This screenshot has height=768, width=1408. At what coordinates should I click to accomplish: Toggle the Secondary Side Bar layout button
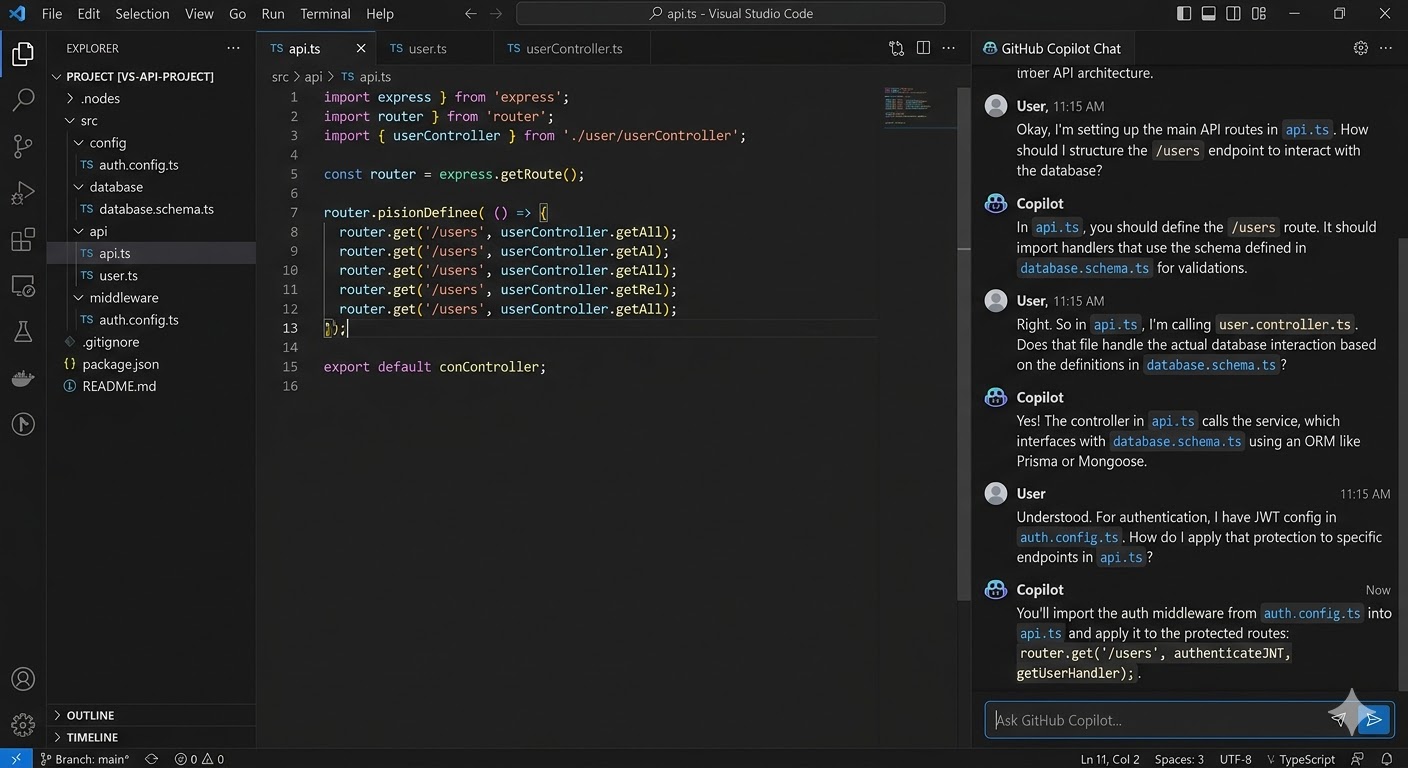click(1233, 14)
